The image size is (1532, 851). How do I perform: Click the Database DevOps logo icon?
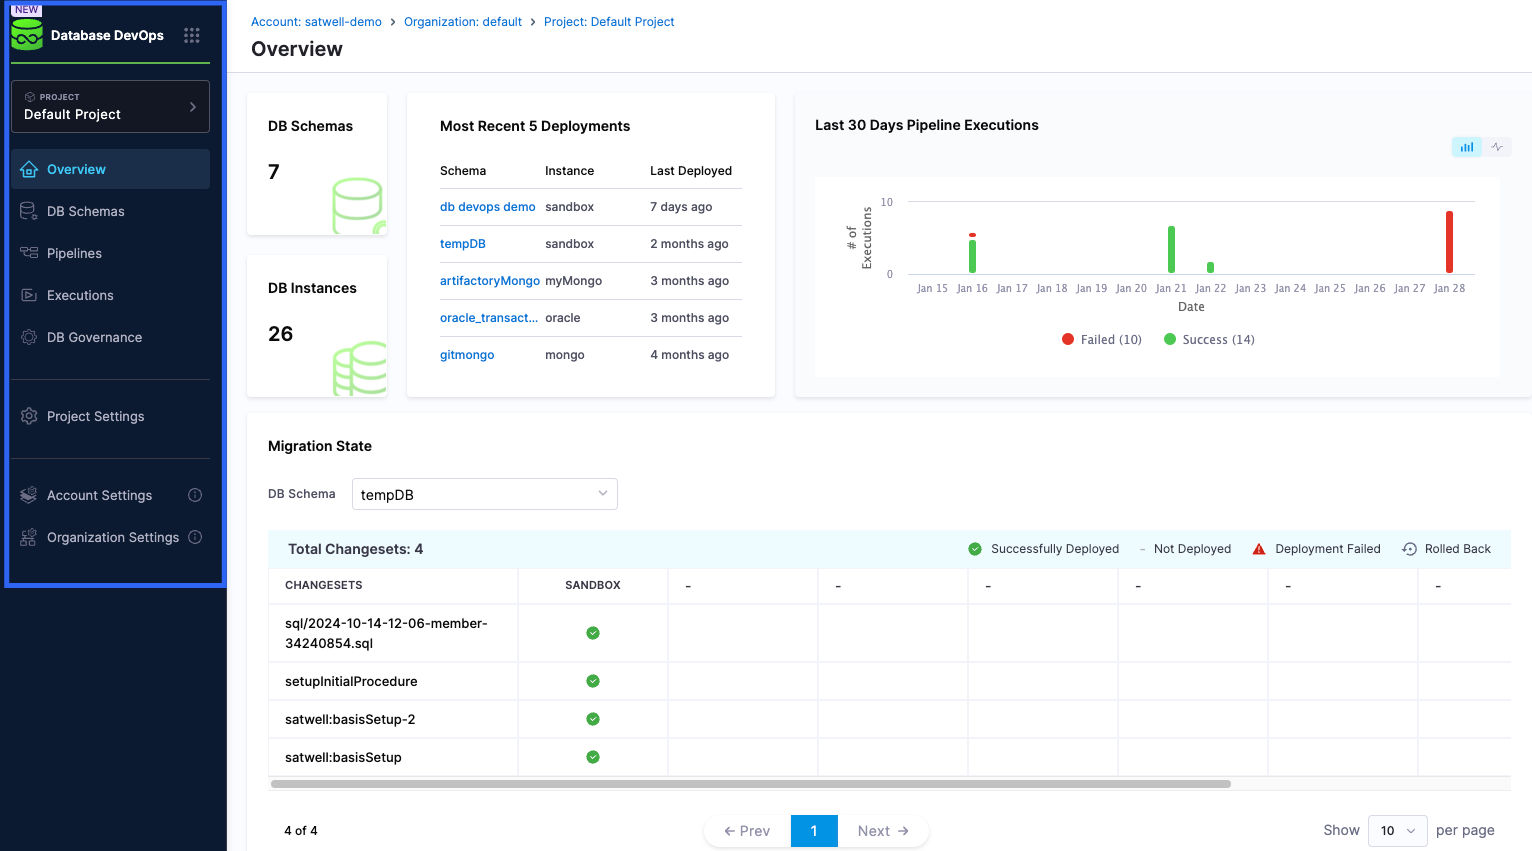coord(27,34)
